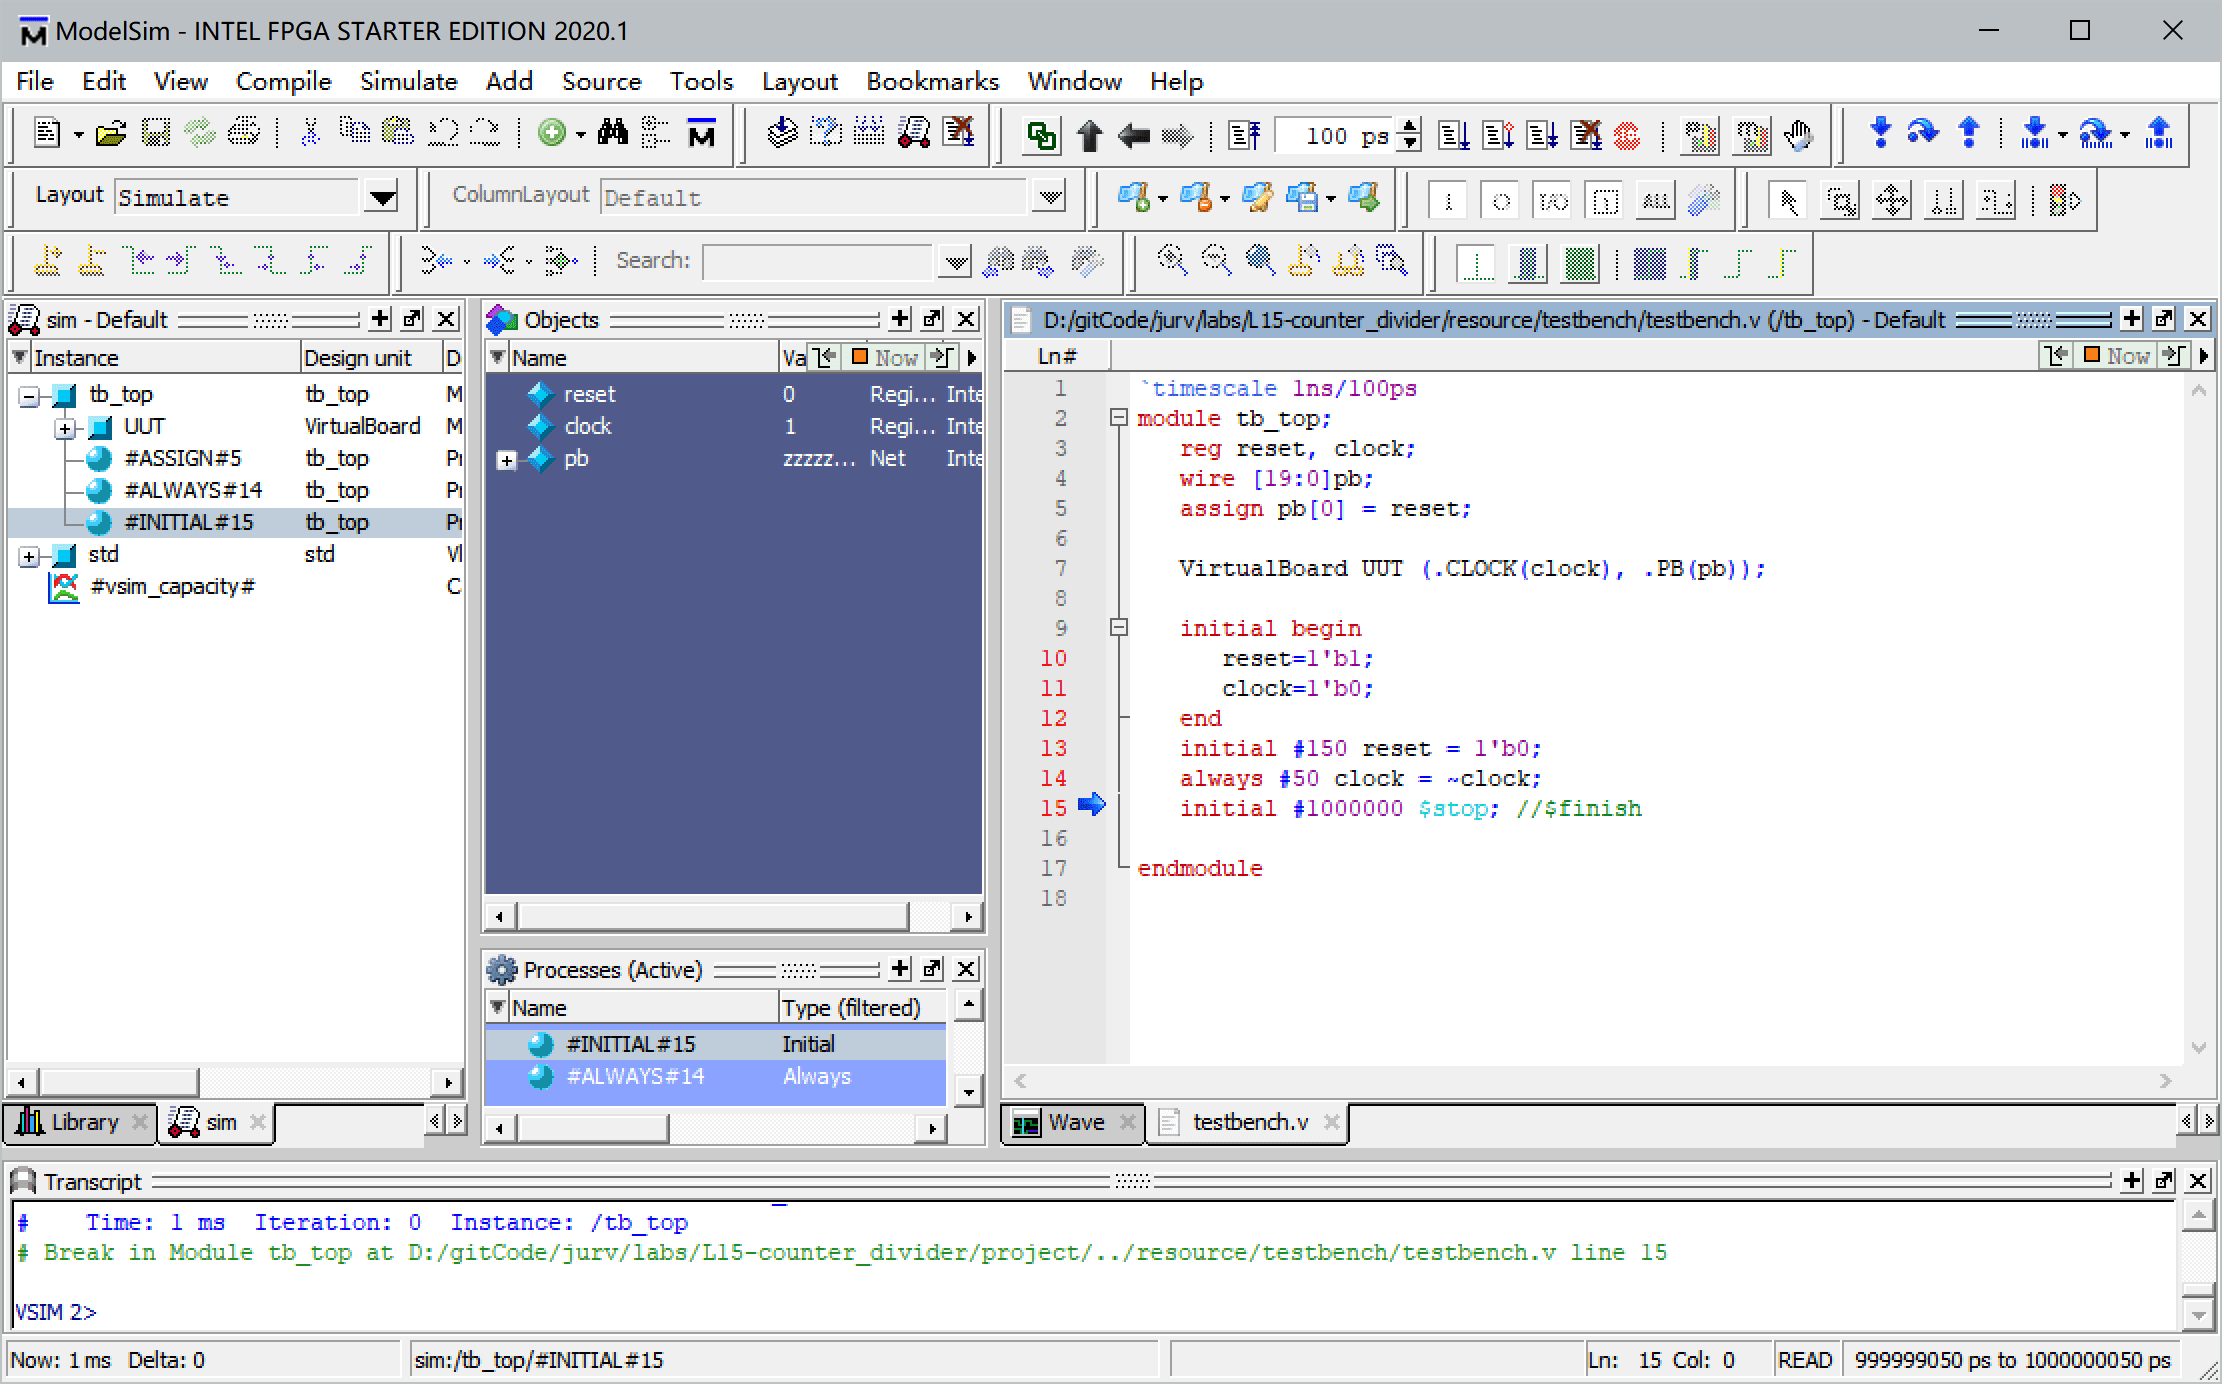
Task: Select the testbench.v tab
Action: 1248,1122
